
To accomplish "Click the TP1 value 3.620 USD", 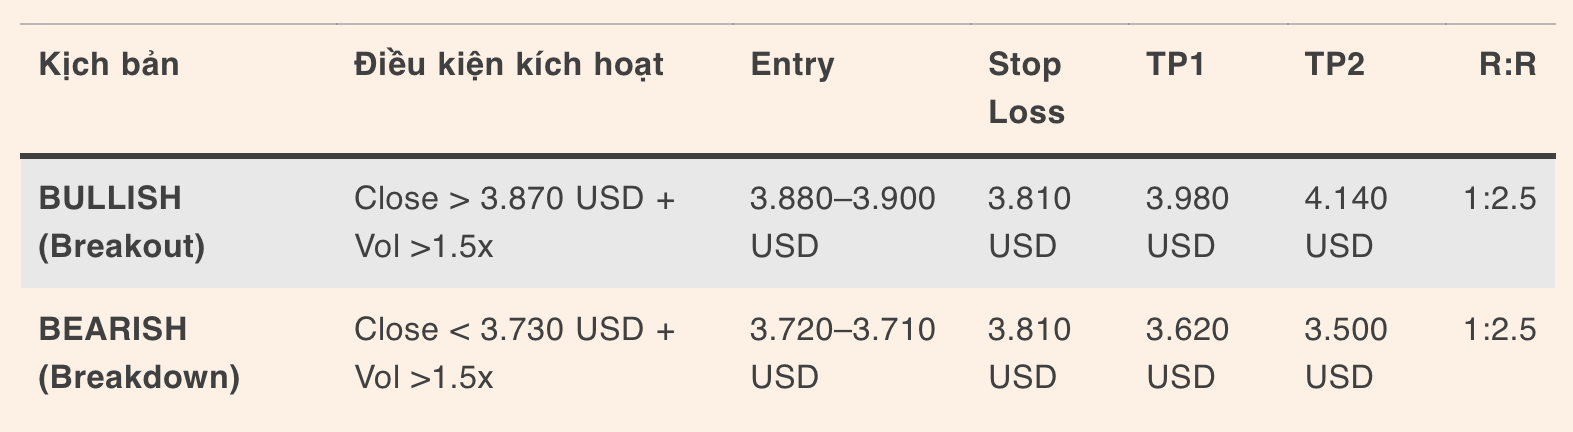I will 1187,353.
